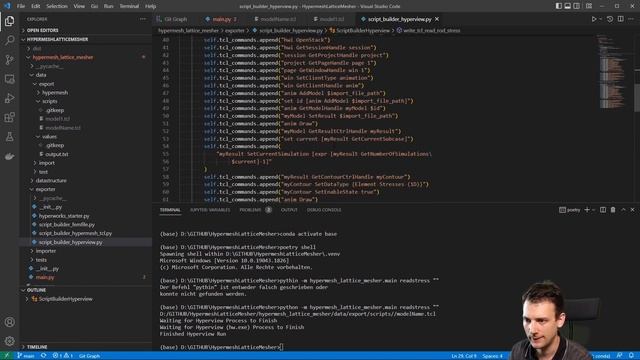Switch to the Output panel tab
This screenshot has height=360, width=640.
289,210
